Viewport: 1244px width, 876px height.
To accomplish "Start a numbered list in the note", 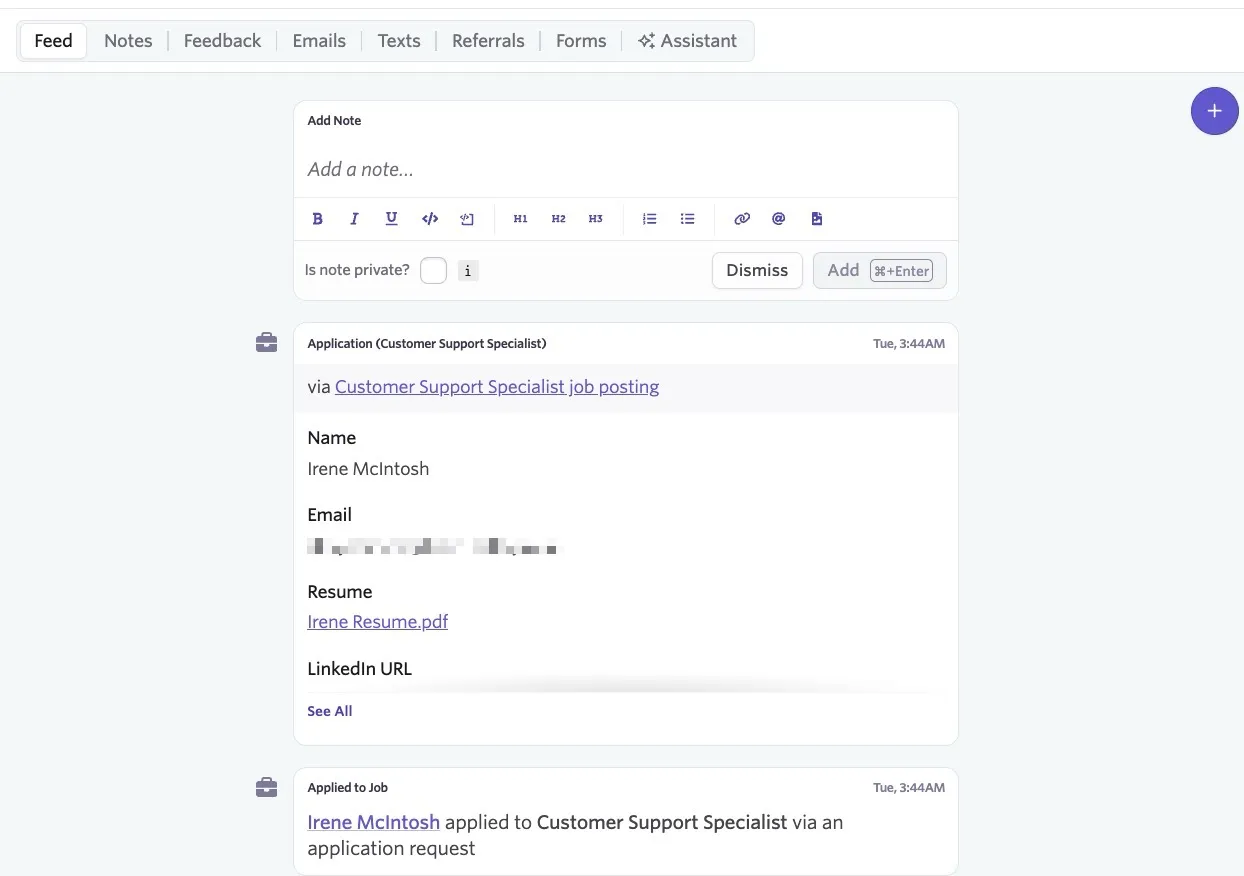I will coord(650,219).
